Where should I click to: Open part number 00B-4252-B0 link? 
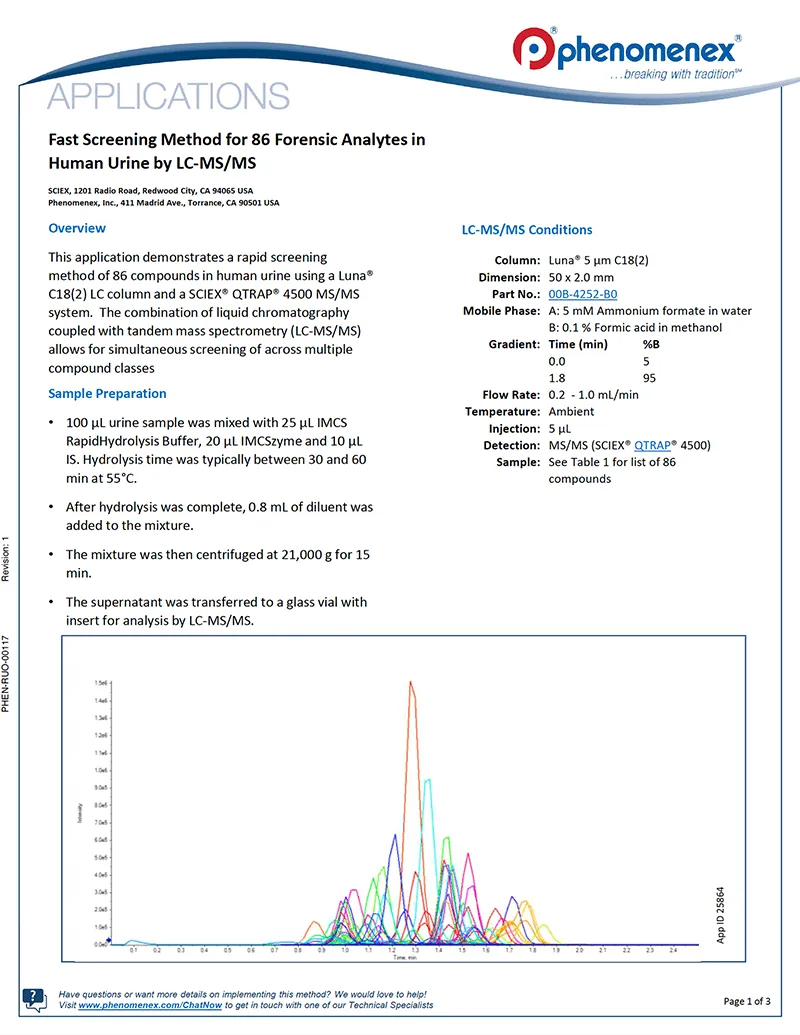(x=582, y=294)
